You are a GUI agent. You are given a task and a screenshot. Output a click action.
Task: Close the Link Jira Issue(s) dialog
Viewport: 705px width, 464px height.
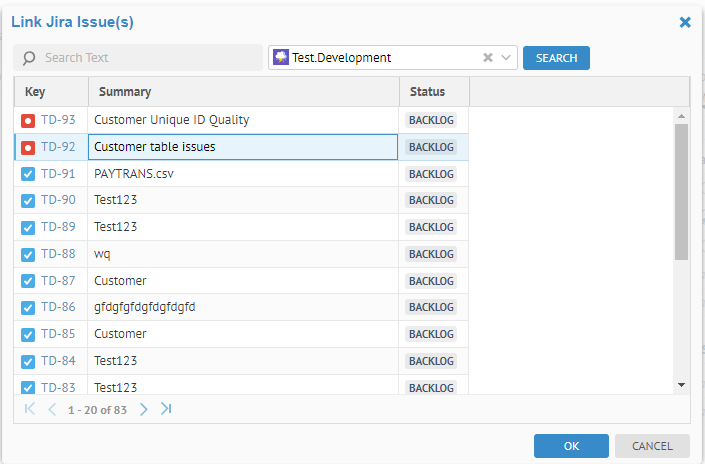pos(685,22)
